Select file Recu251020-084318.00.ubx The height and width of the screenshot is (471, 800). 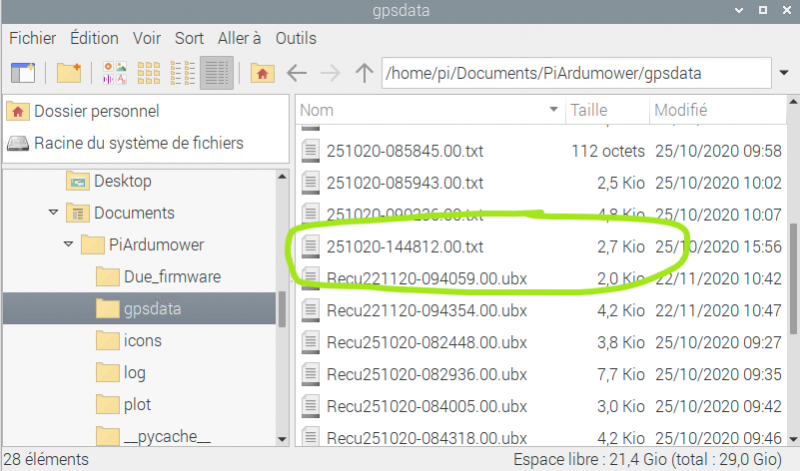tap(427, 438)
